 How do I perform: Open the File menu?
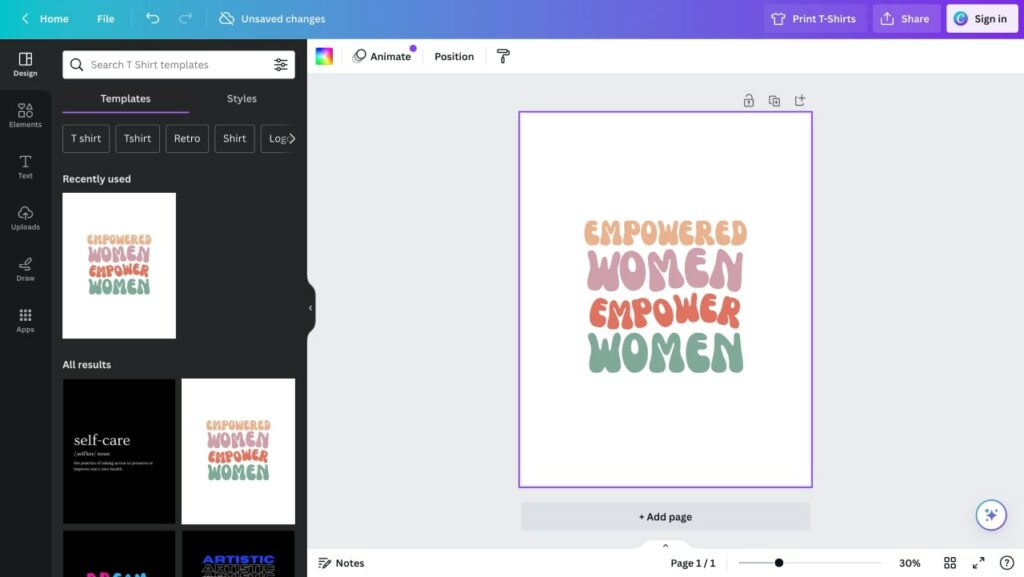[105, 18]
